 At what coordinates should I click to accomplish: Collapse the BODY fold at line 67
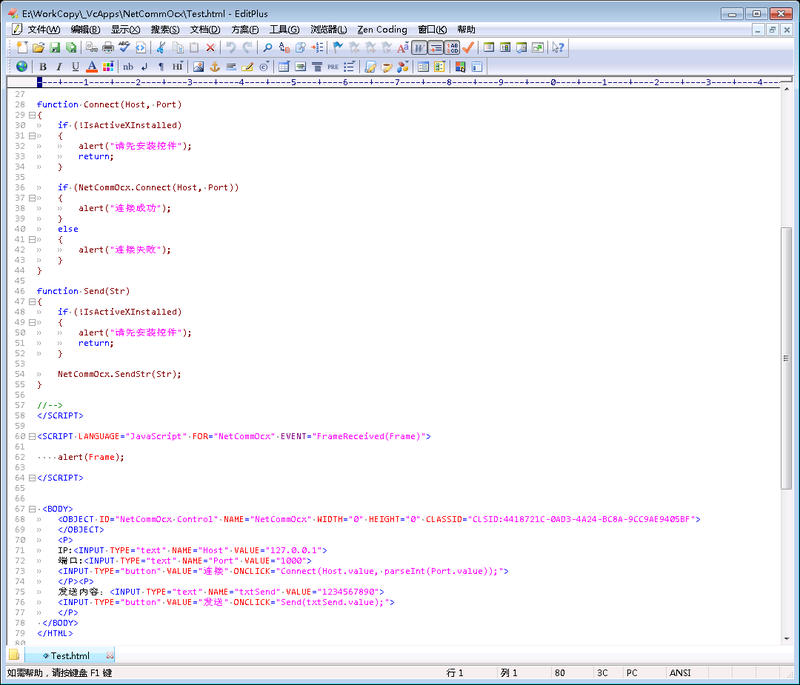pyautogui.click(x=32, y=509)
